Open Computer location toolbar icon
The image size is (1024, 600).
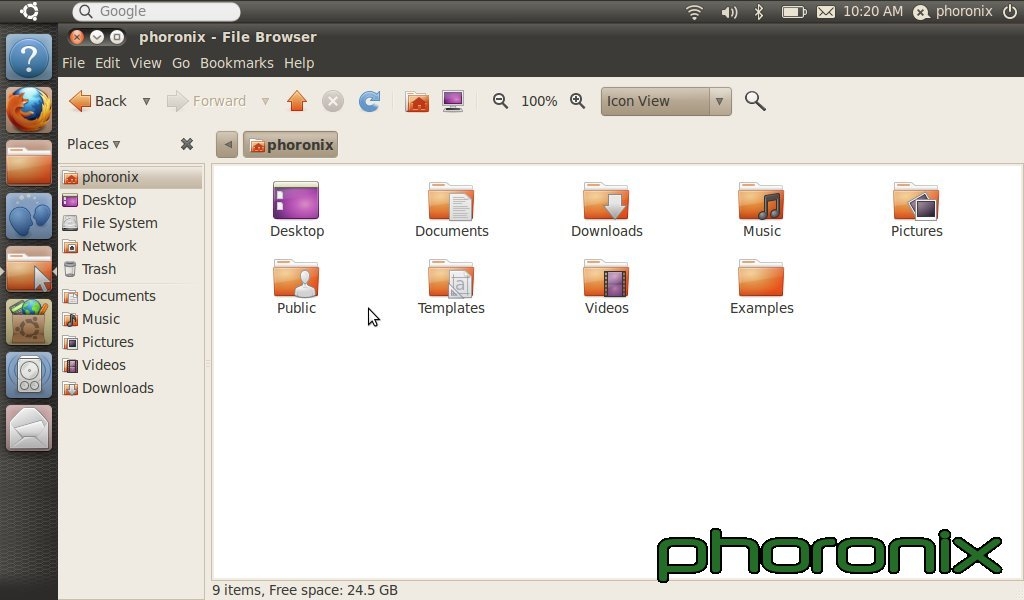click(453, 101)
